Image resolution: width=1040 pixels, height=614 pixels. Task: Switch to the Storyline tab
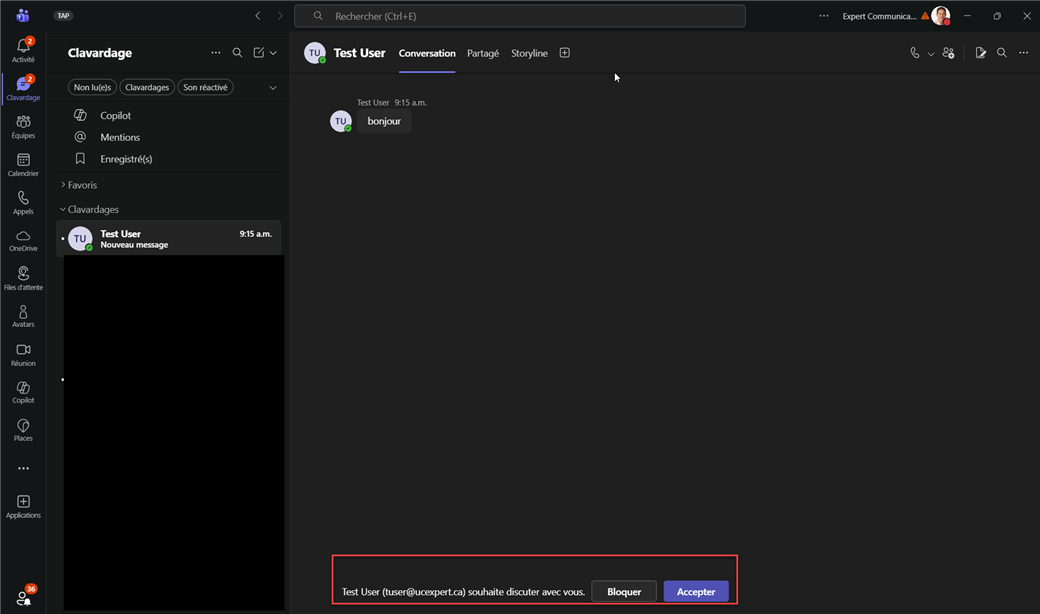529,54
